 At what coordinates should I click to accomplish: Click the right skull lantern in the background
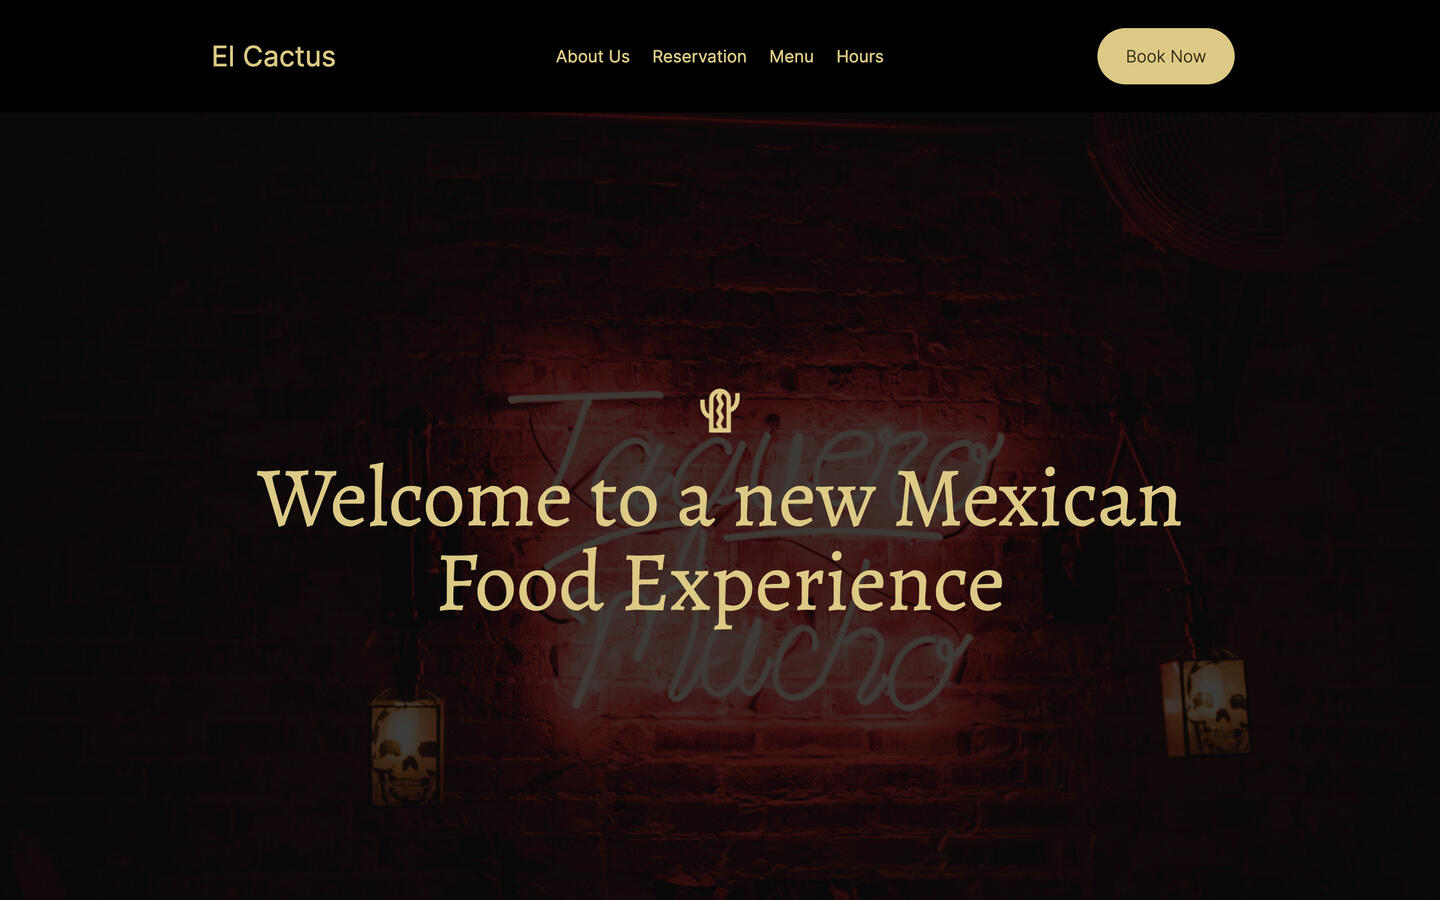coord(1205,706)
